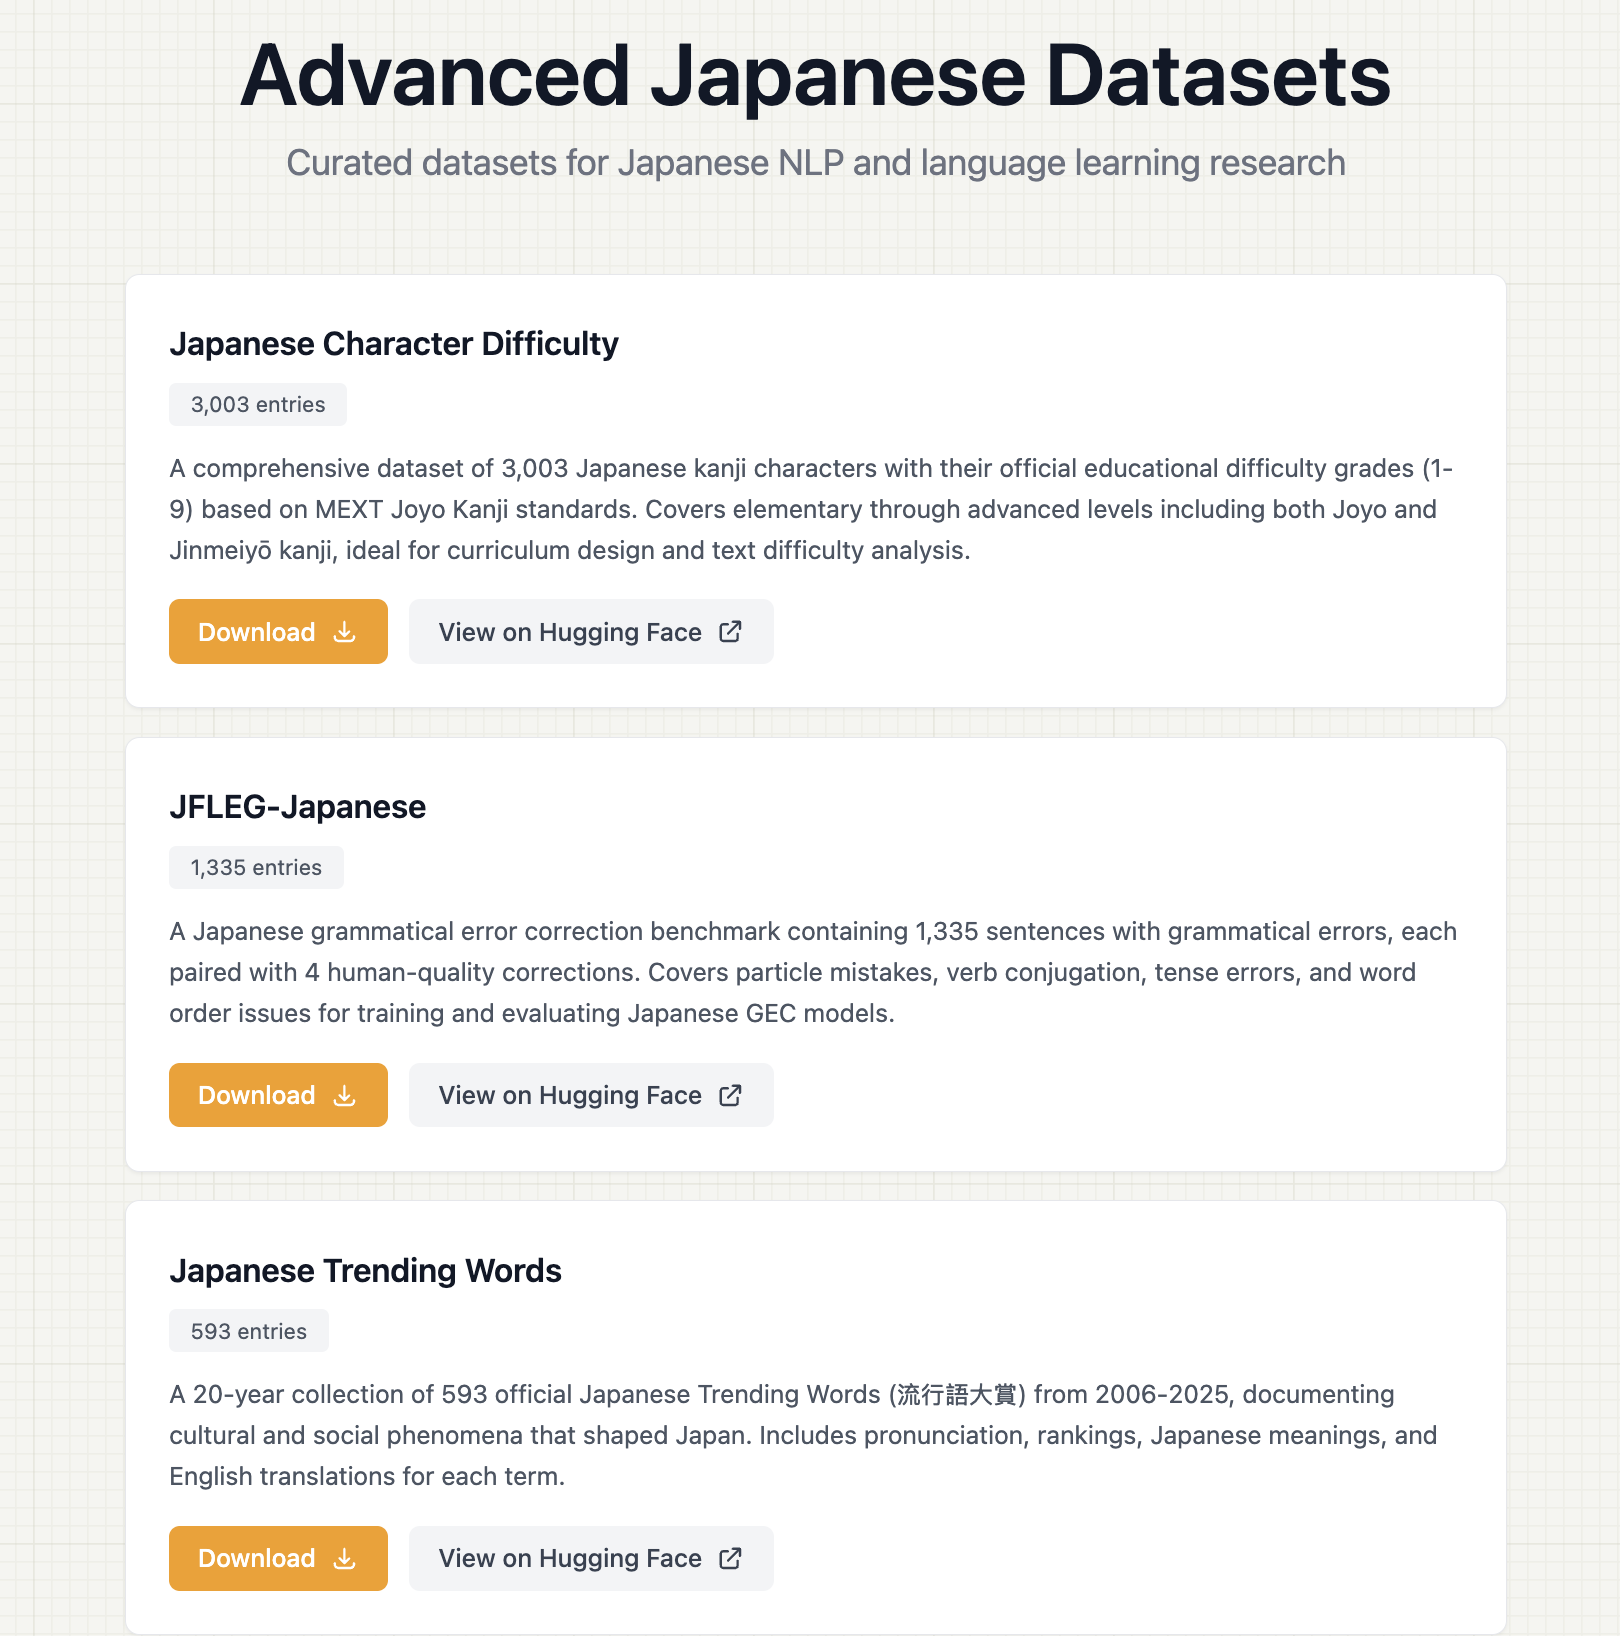
Task: Select the Japanese Trending Words heading
Action: click(x=365, y=1271)
